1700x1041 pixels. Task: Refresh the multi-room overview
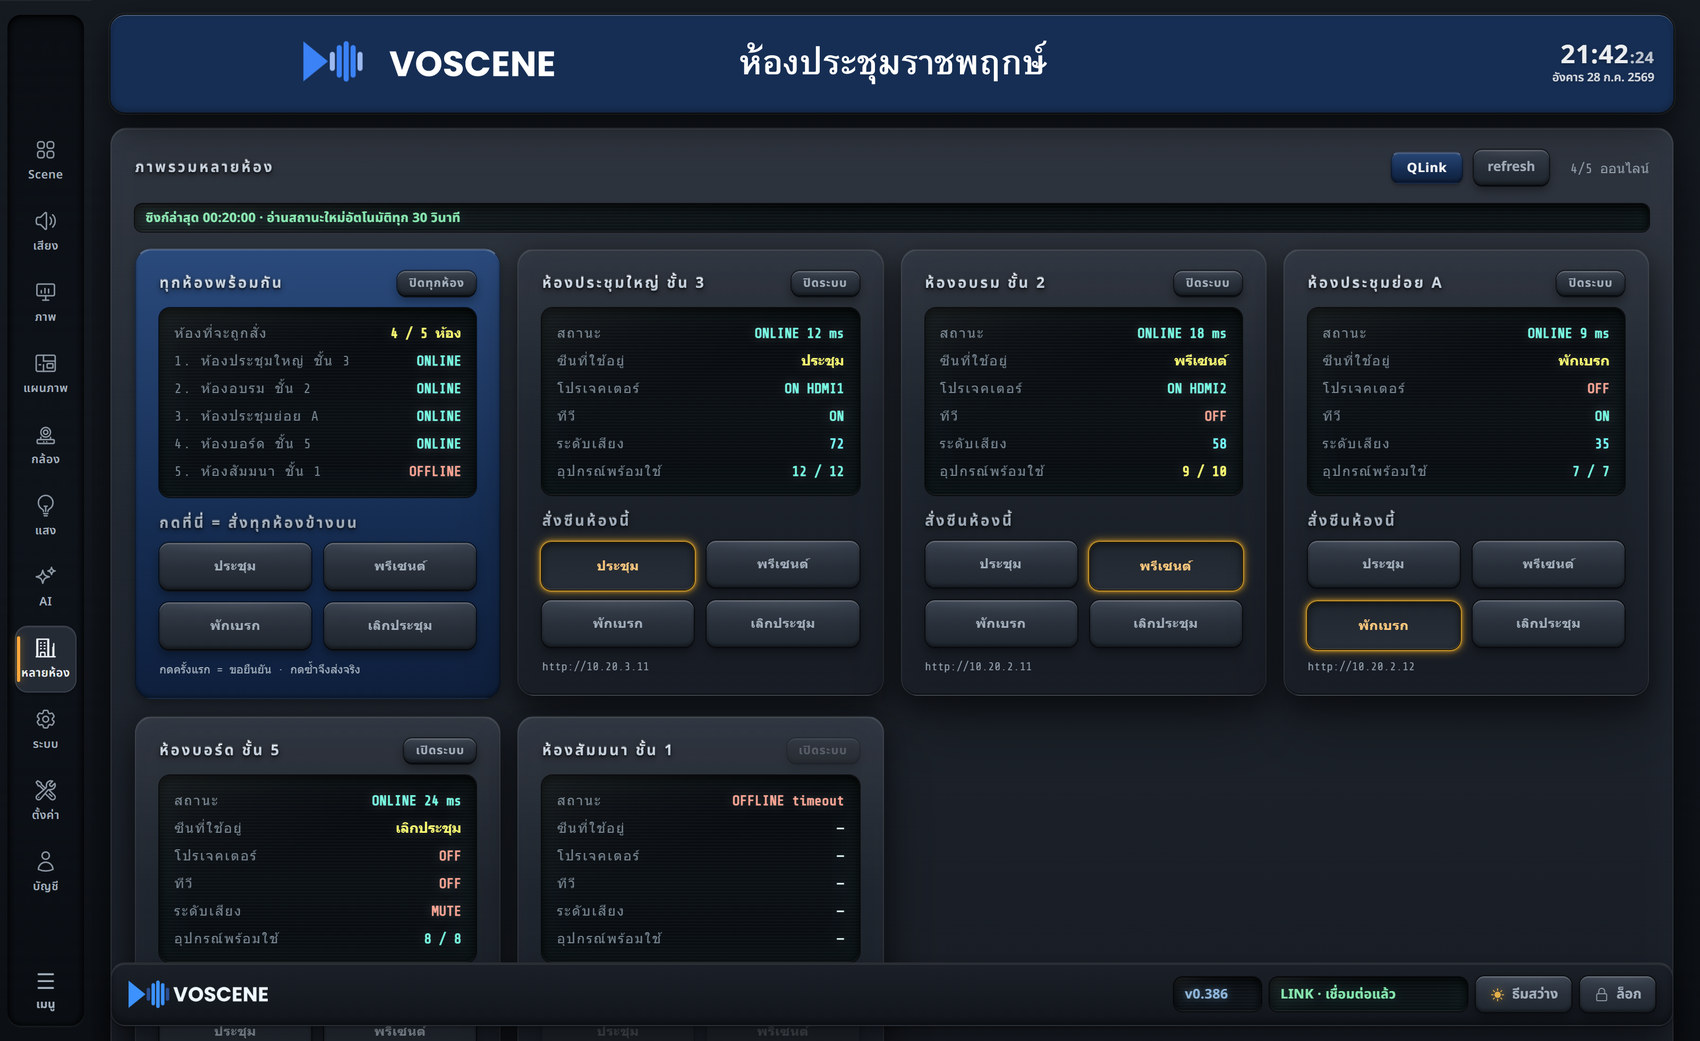point(1511,167)
